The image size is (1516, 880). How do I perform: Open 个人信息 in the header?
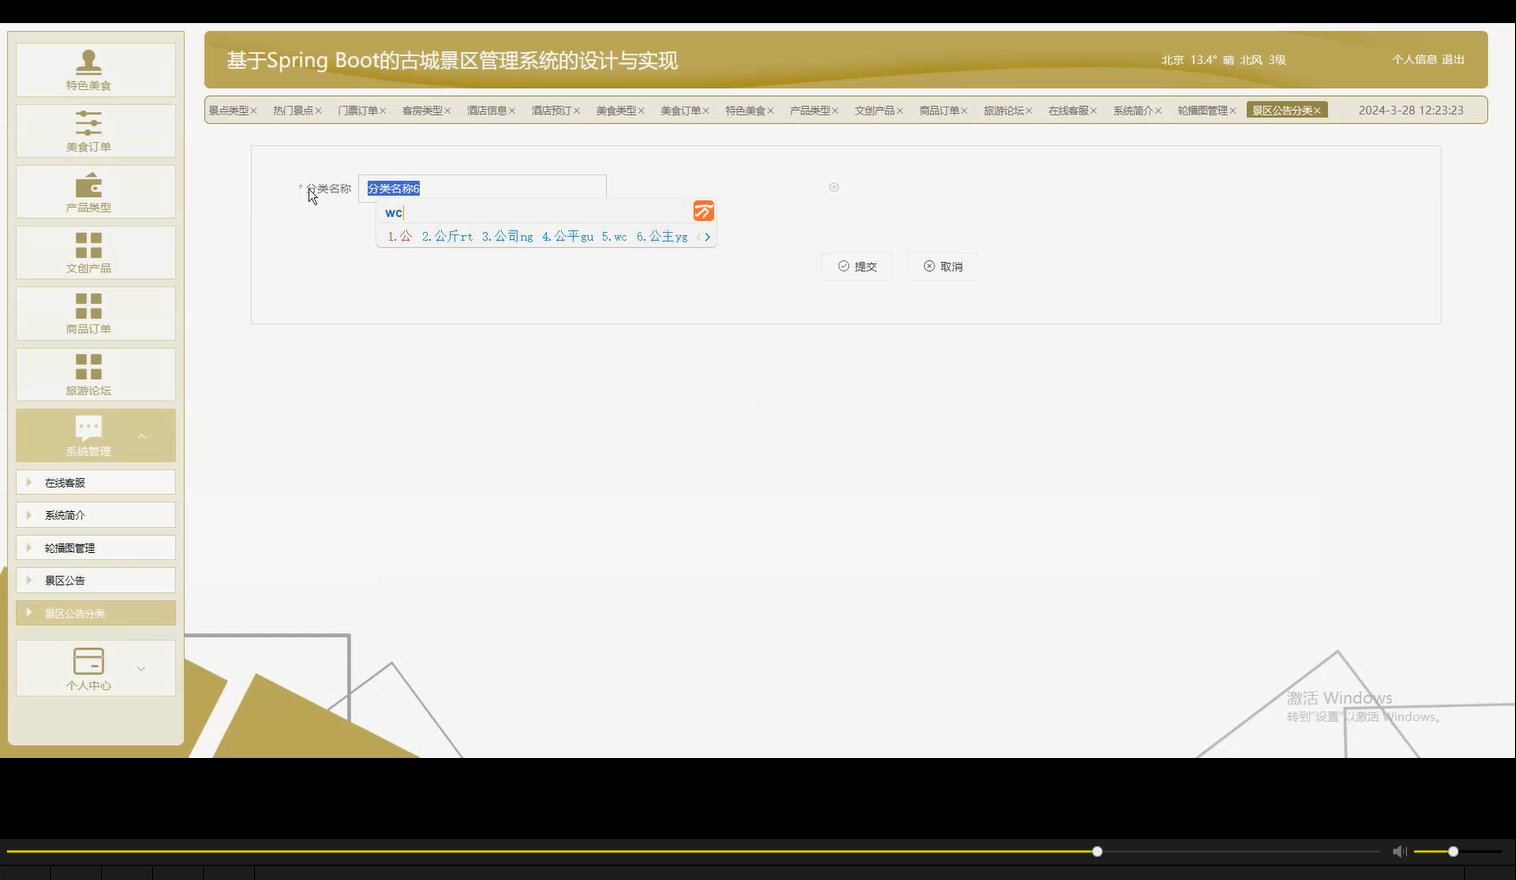(1414, 60)
